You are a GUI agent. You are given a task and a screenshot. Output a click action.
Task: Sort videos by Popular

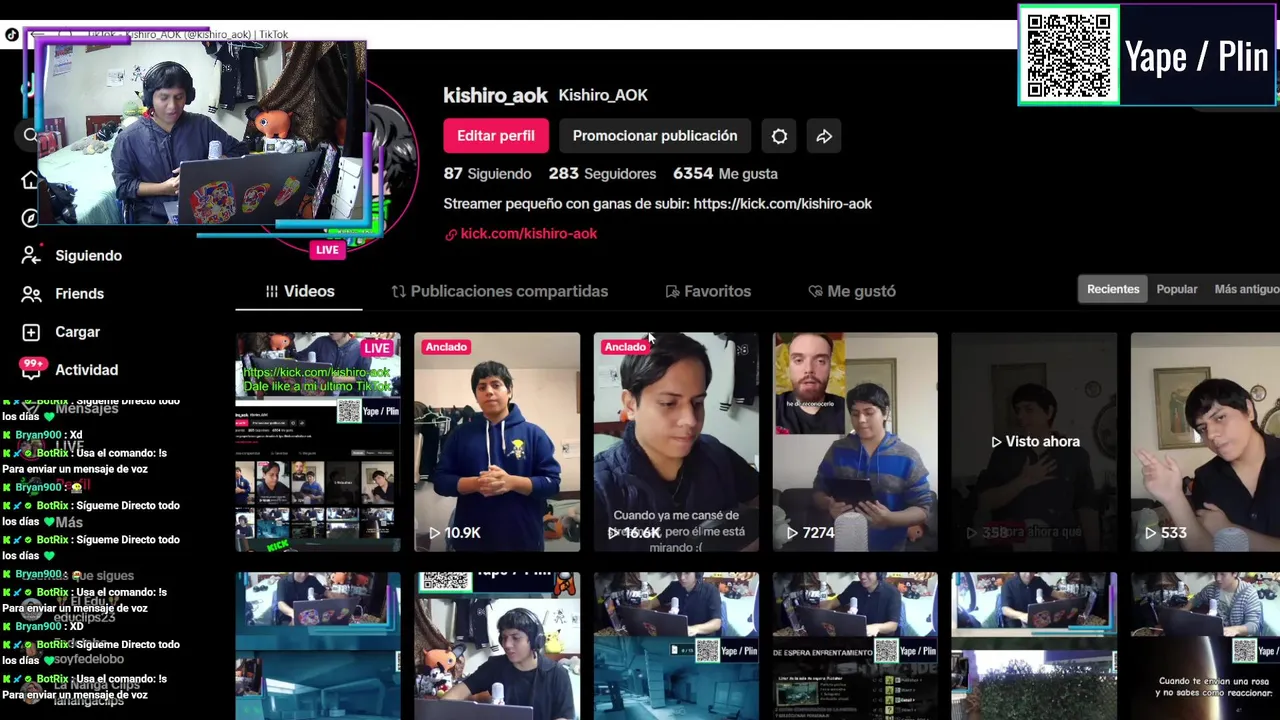point(1177,289)
